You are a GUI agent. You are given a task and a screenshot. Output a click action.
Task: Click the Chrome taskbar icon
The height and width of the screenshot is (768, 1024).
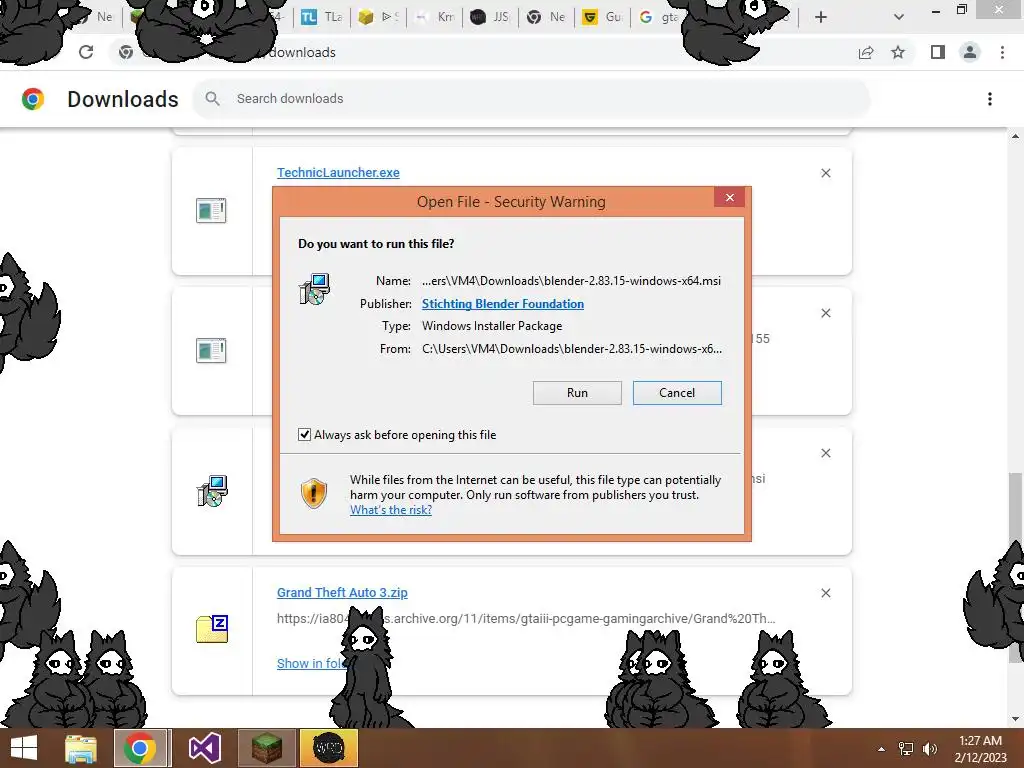click(139, 748)
